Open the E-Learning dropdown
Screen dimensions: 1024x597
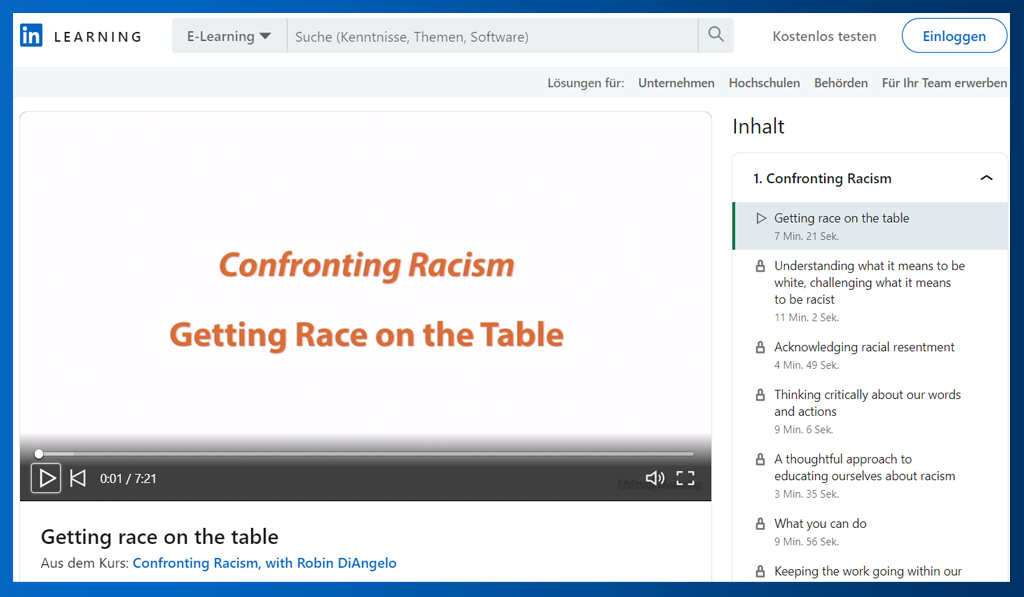tap(229, 36)
